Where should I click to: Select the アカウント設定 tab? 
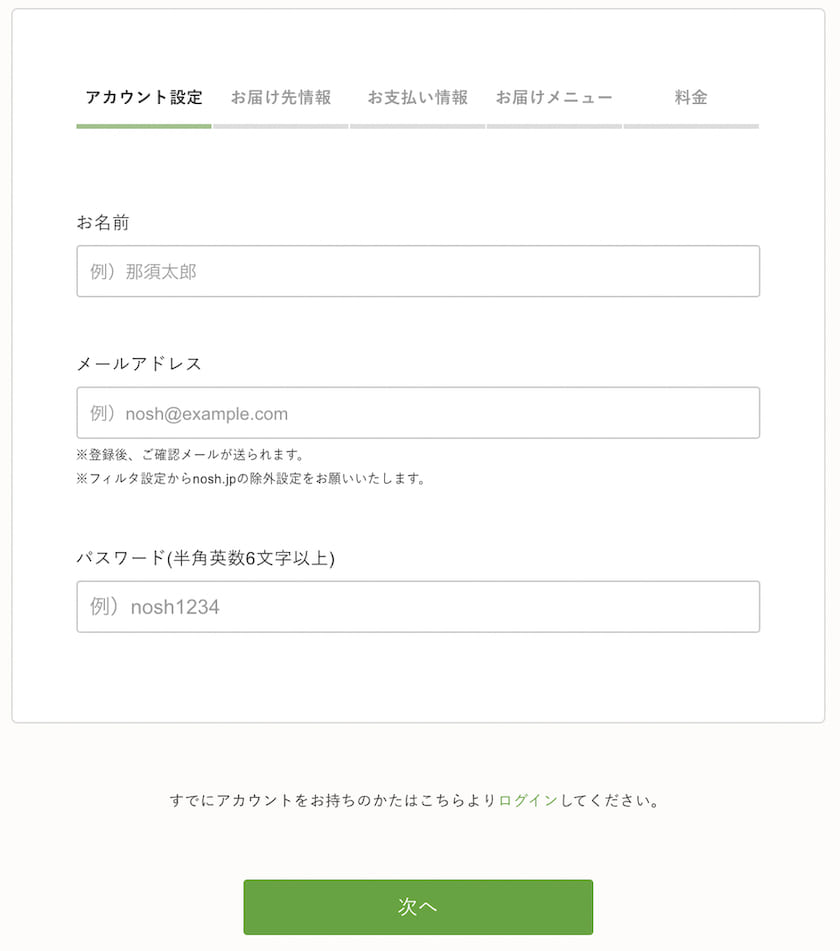(x=143, y=97)
